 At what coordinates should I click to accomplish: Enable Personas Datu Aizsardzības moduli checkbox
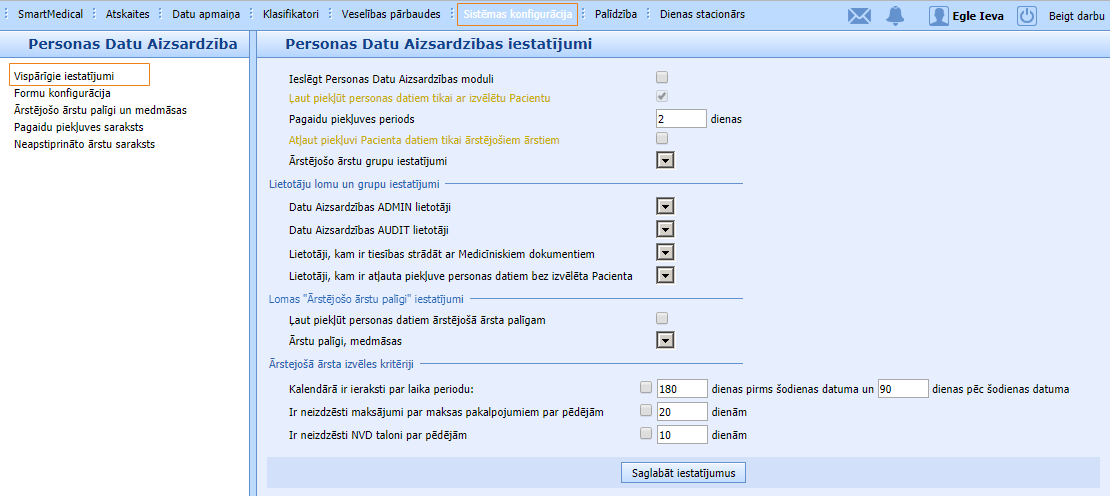pyautogui.click(x=661, y=77)
